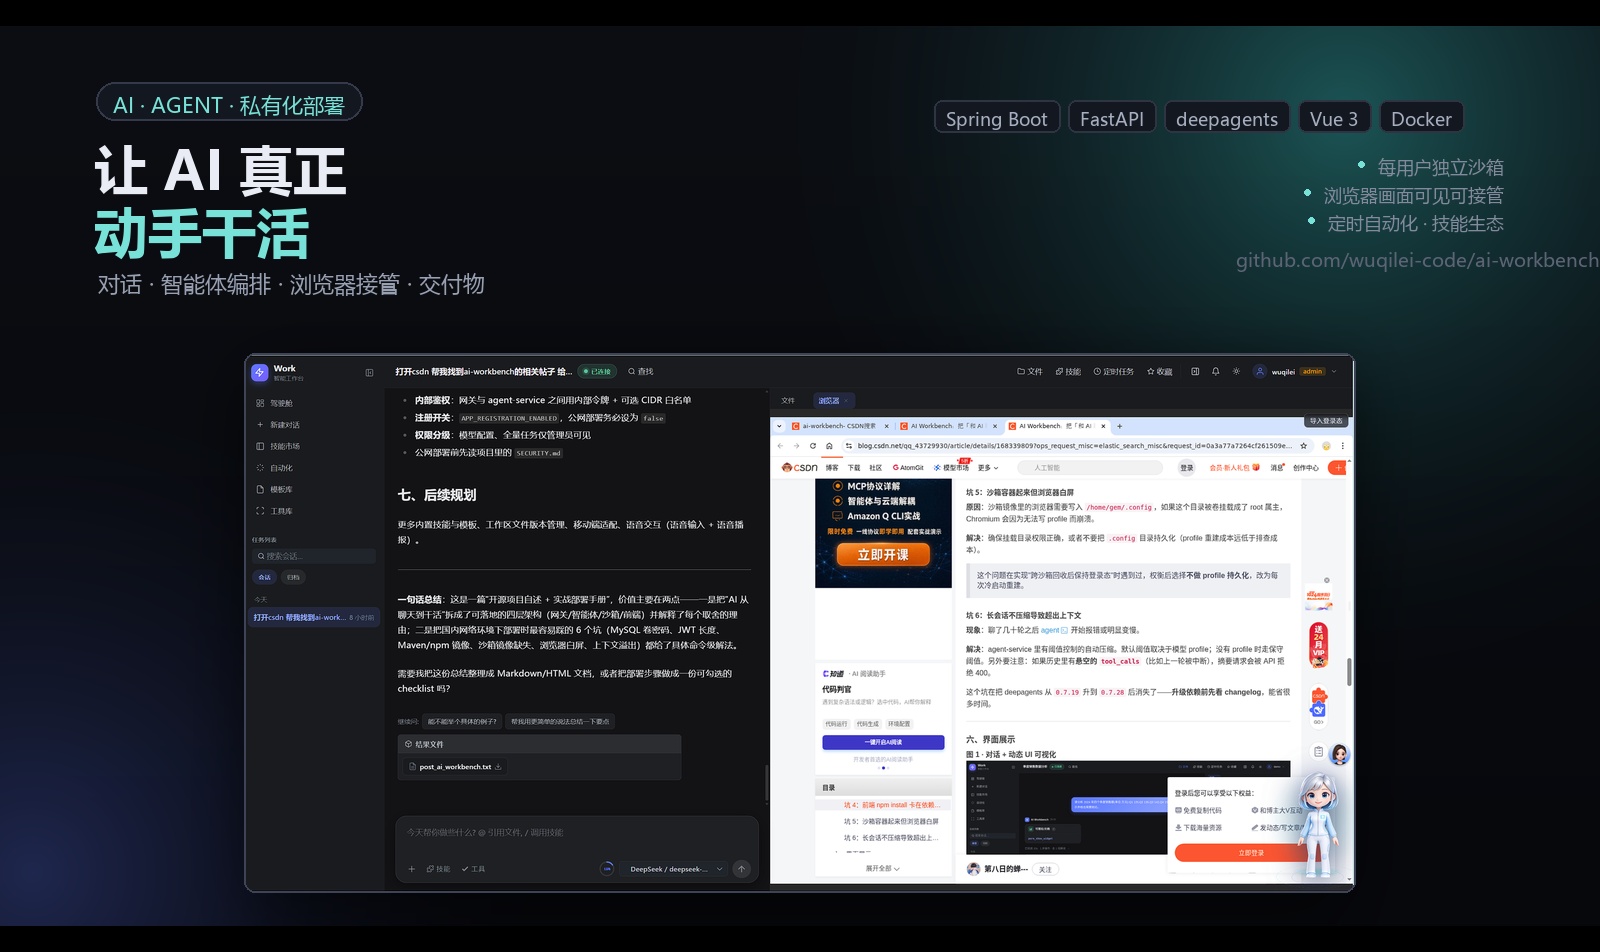Expand the CSDN 更多 menu

(x=988, y=468)
